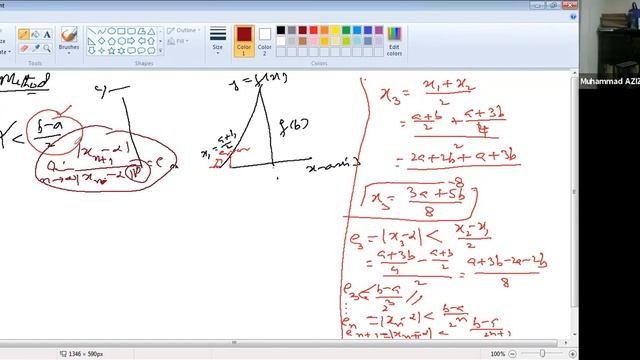Choose the Rectangle shape
Screen dimensions: 640x360
click(x=121, y=31)
